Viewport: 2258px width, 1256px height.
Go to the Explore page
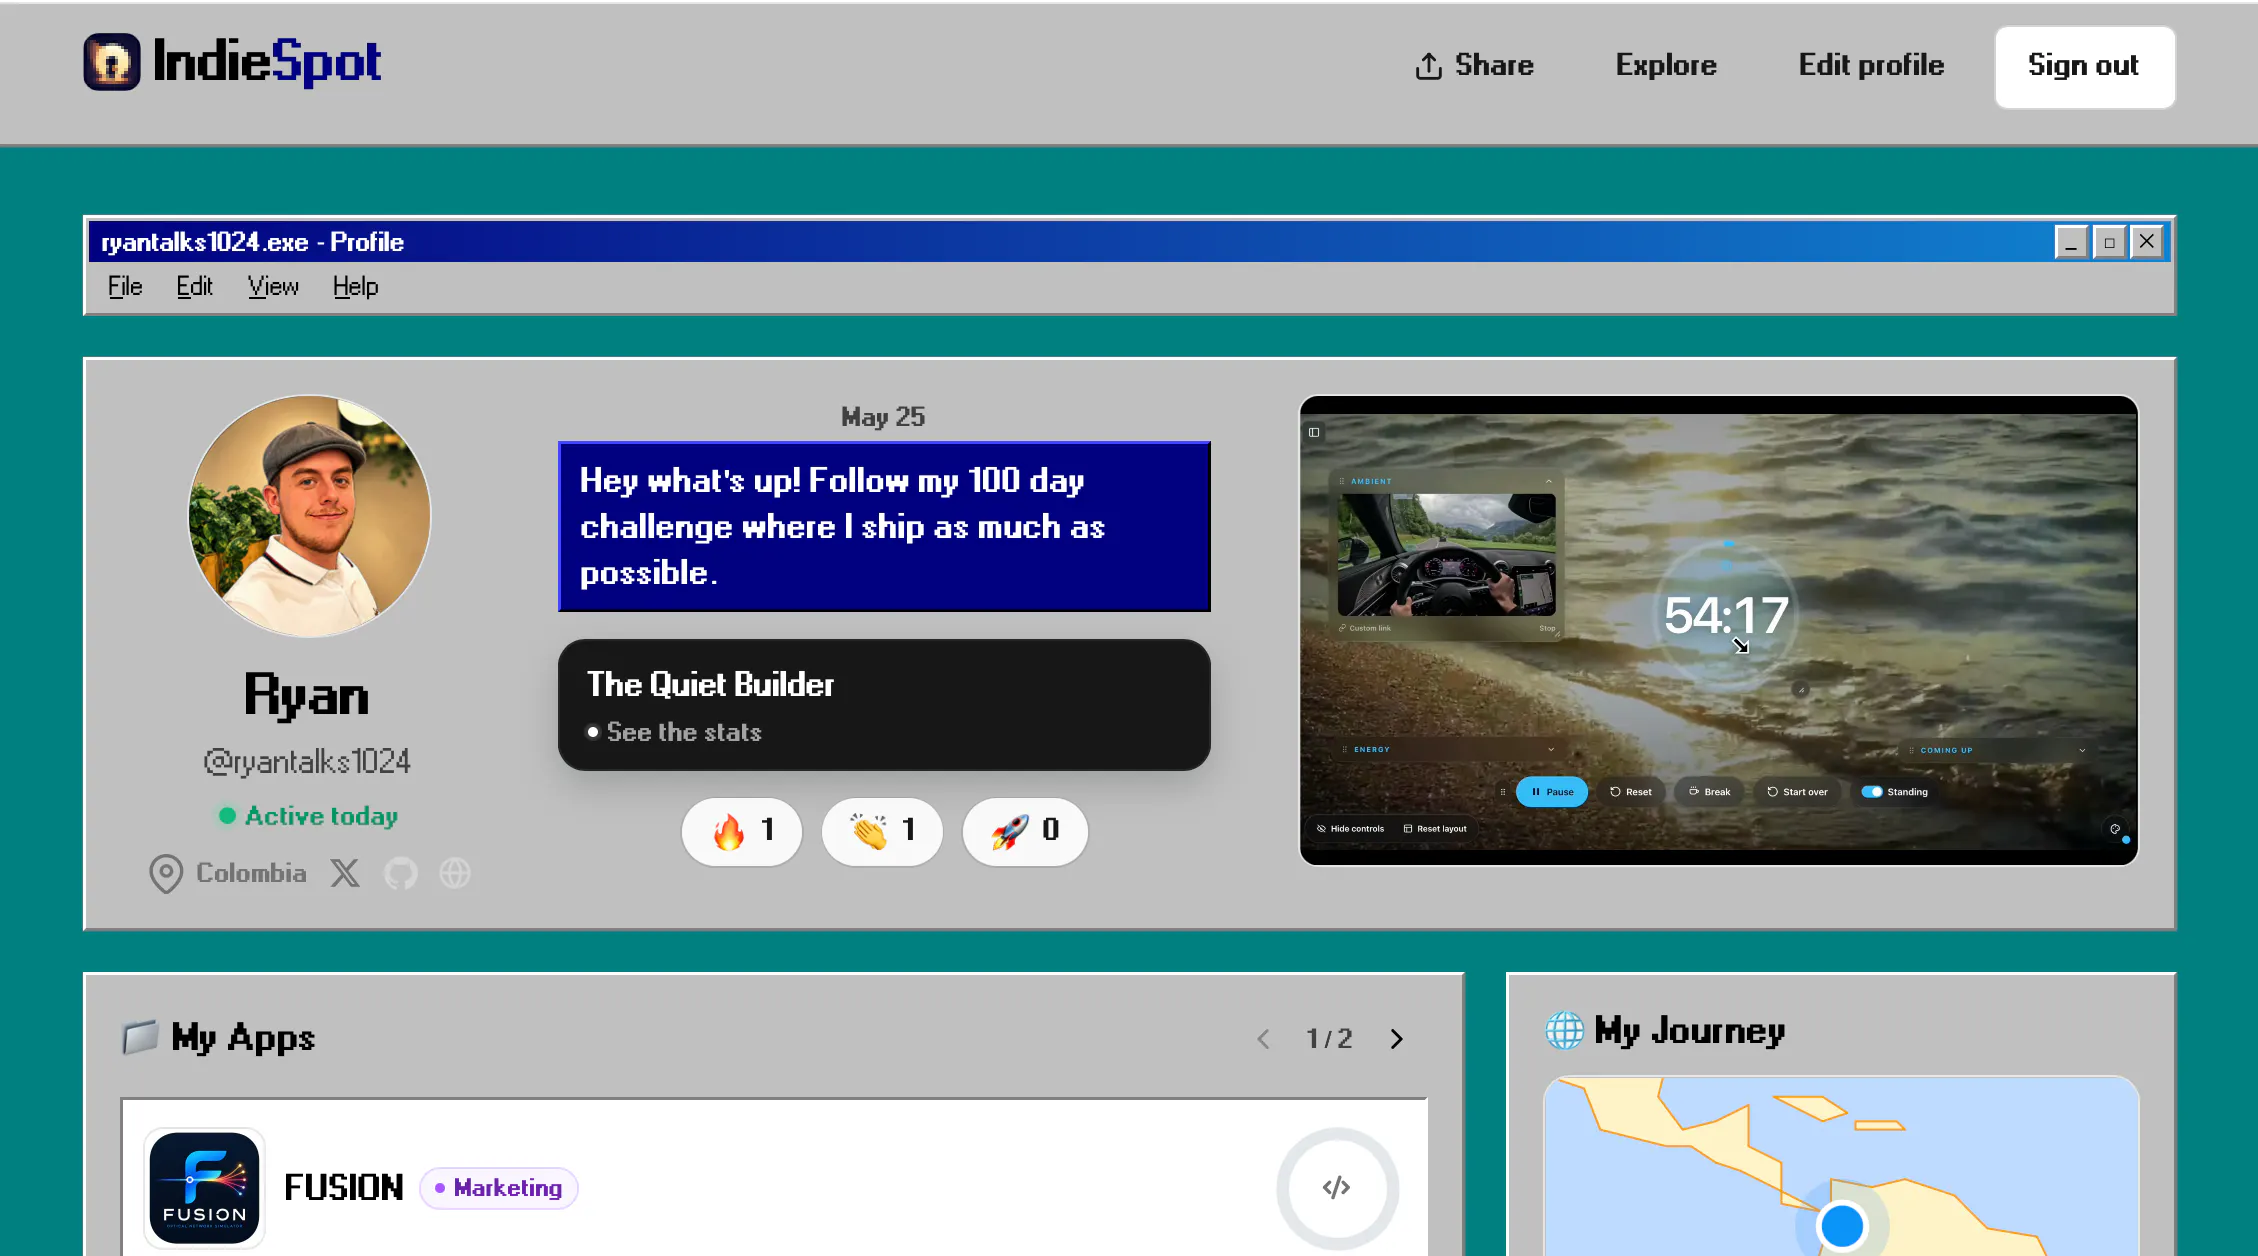(x=1666, y=66)
